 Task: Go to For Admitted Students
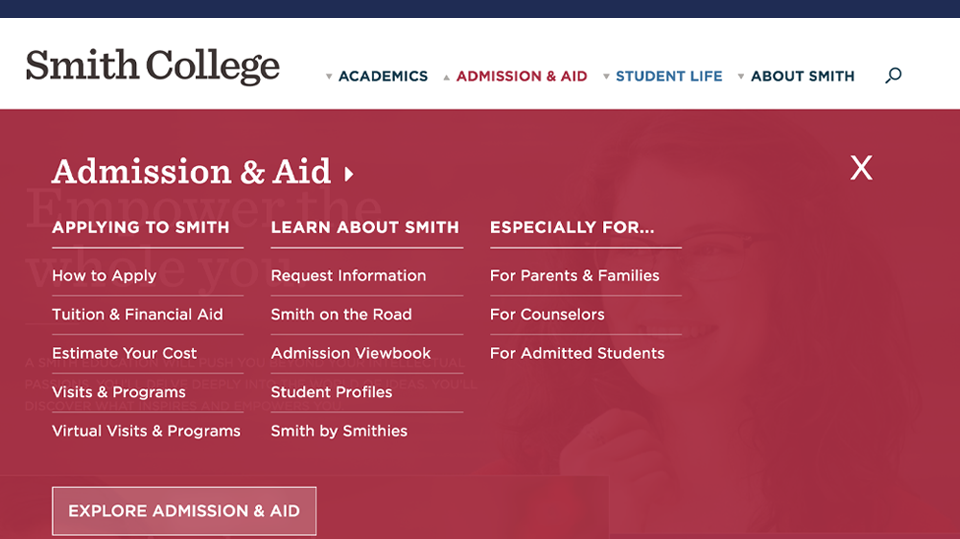click(x=577, y=353)
